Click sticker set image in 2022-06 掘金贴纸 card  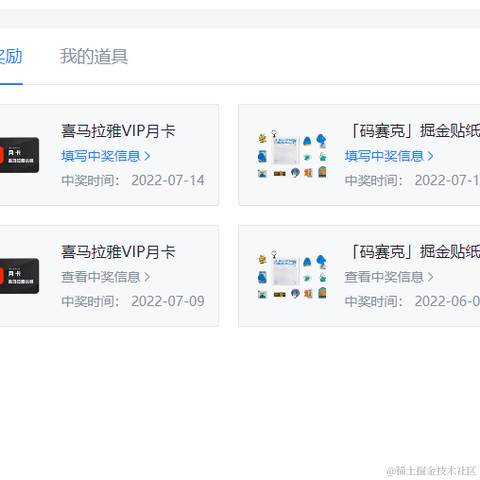tap(292, 276)
